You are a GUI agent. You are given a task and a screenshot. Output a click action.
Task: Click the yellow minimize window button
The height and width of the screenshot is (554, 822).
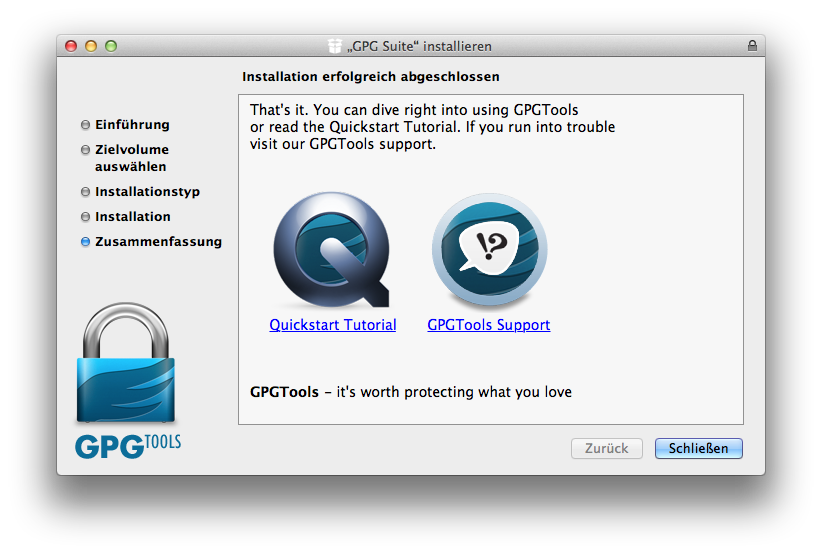coord(91,46)
